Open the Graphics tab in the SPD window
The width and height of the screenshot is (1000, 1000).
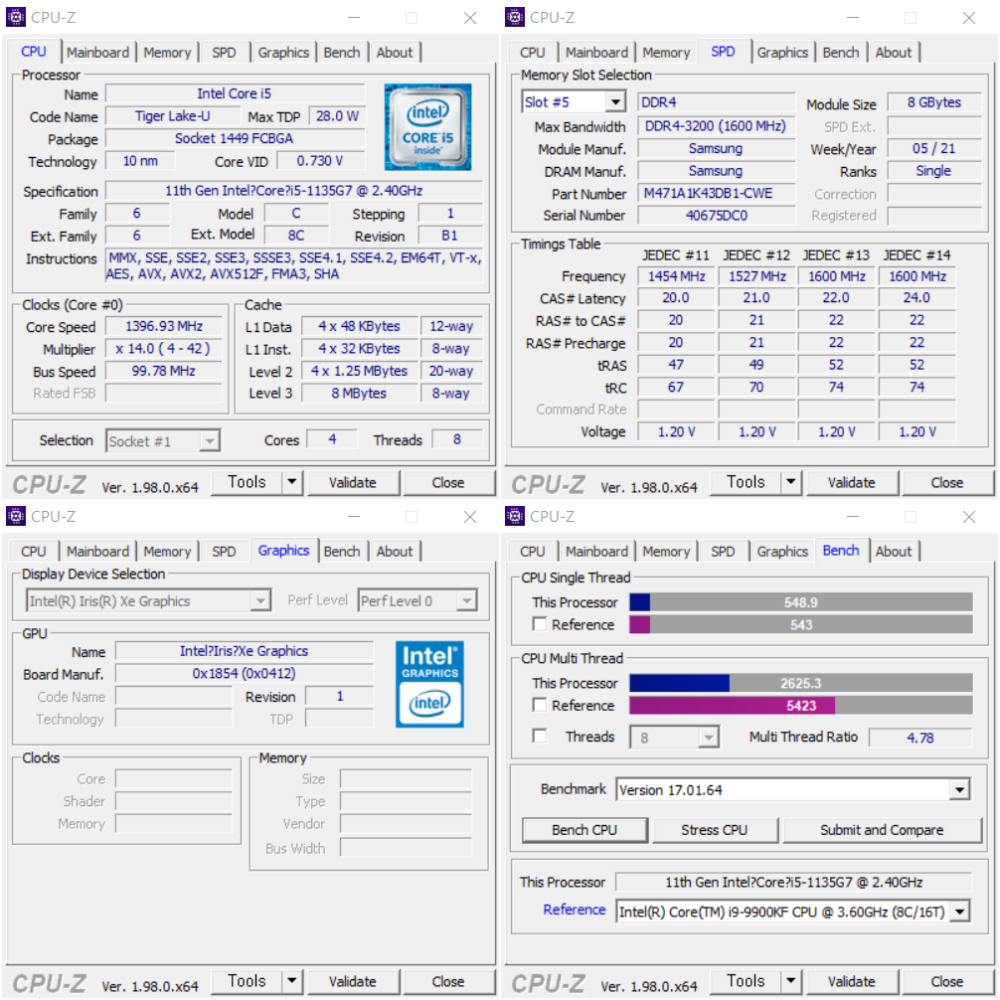[x=782, y=52]
